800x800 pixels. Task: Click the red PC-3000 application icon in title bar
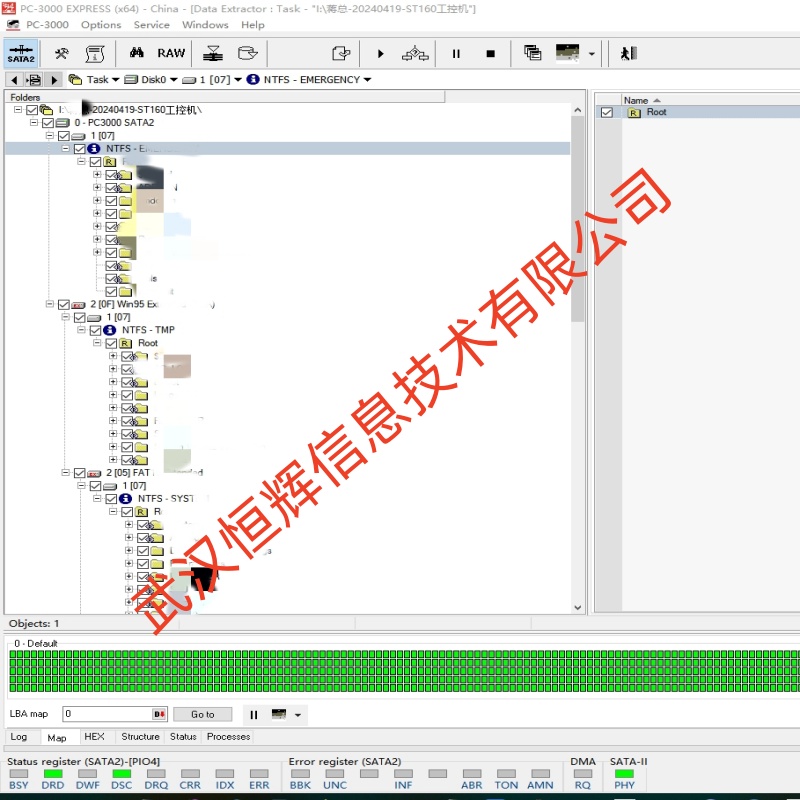[x=9, y=8]
